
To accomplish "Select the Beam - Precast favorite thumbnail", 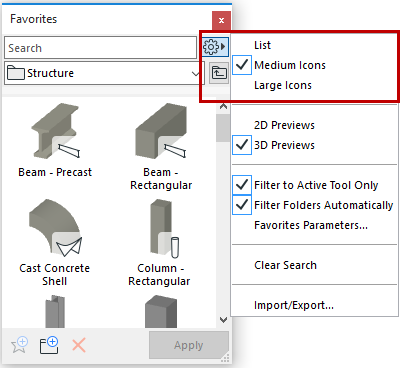I will [x=55, y=131].
